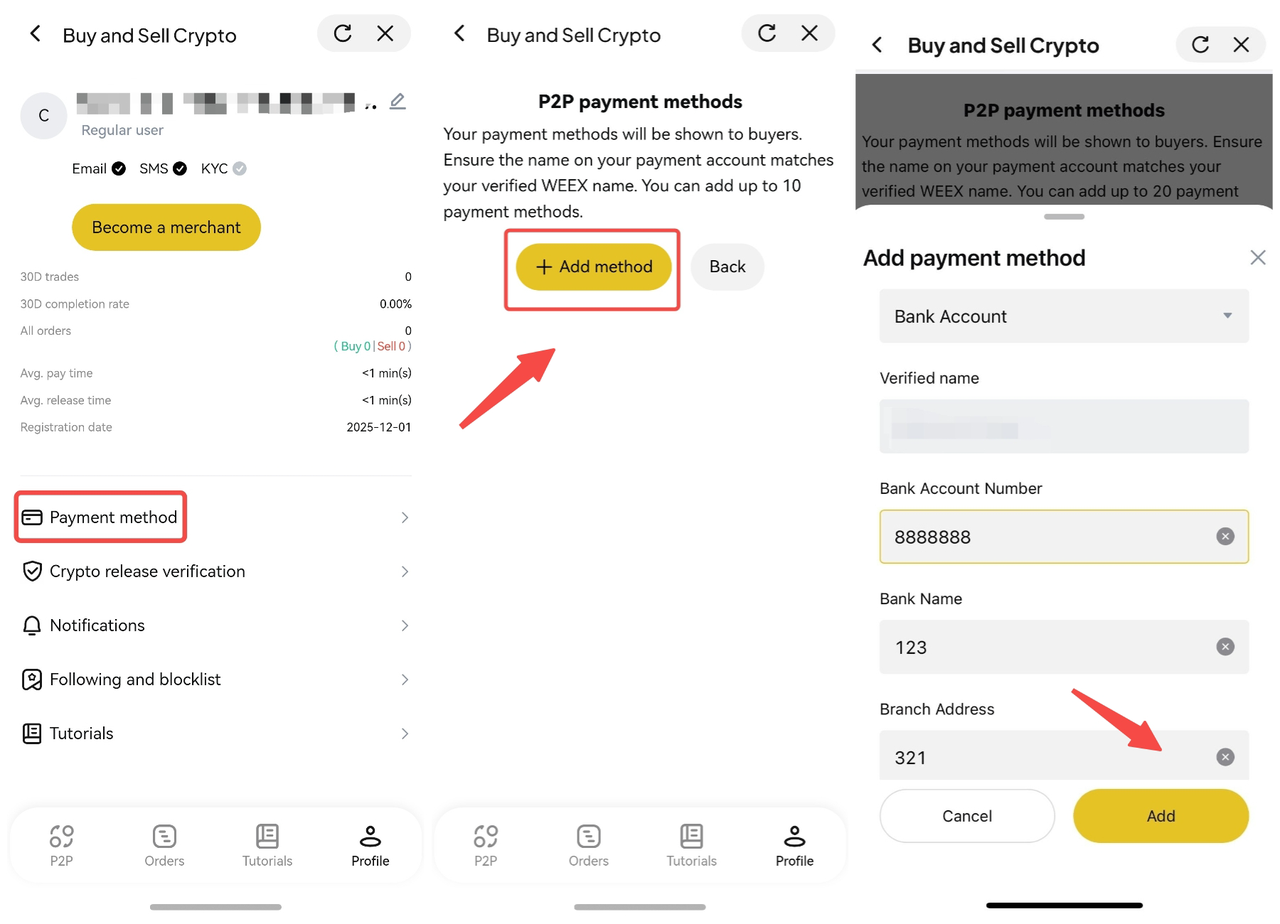The image size is (1280, 924).
Task: Clear the Branch Address field value
Action: (x=1225, y=757)
